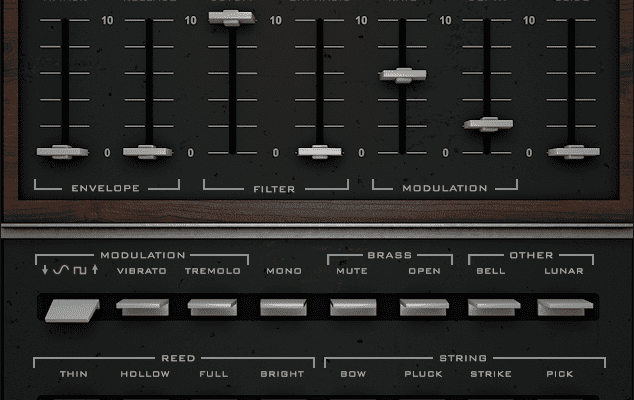Image resolution: width=634 pixels, height=400 pixels.
Task: Click the rightmost slider handle at zero
Action: 572,152
